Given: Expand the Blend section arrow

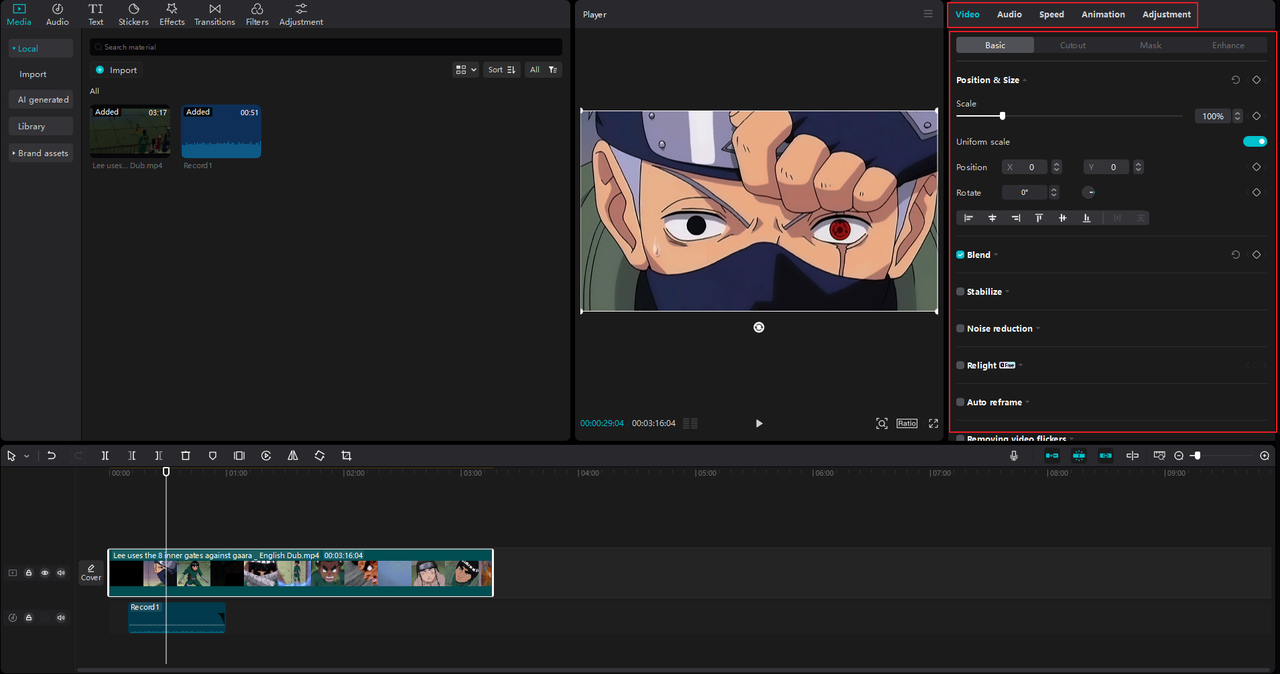Looking at the screenshot, I should (996, 255).
